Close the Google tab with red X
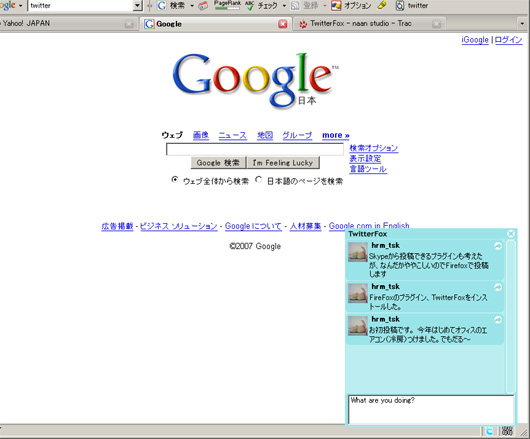 (x=283, y=24)
